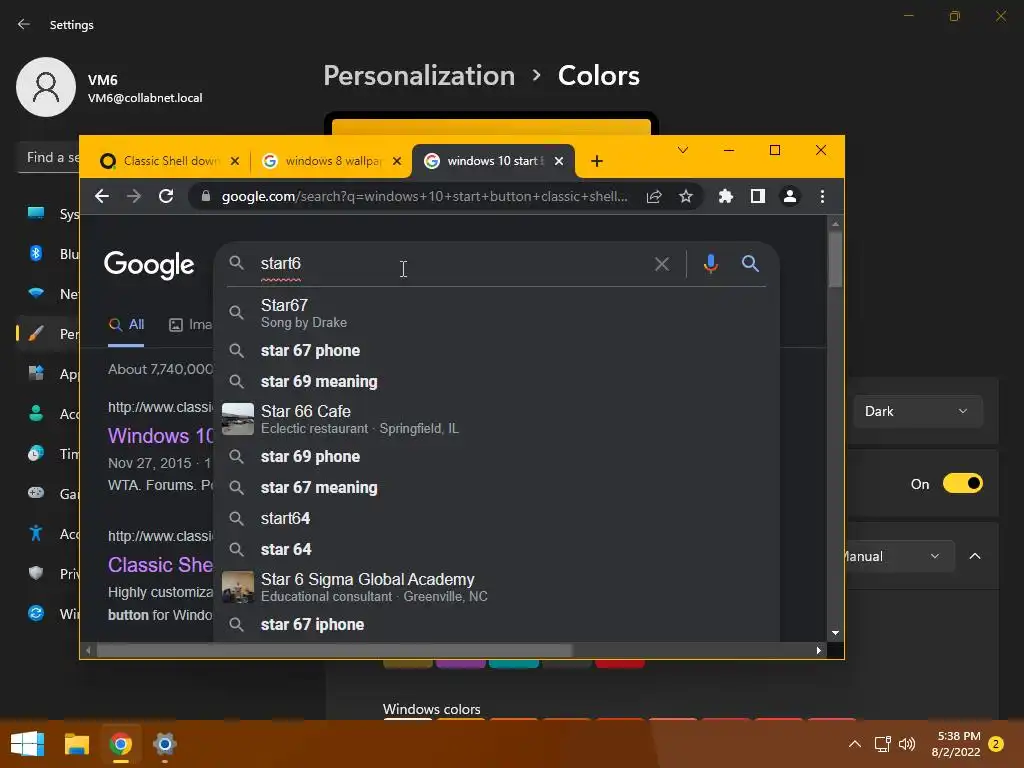Click scroll right arrow in Chrome
Image resolution: width=1024 pixels, height=768 pixels.
(x=819, y=650)
